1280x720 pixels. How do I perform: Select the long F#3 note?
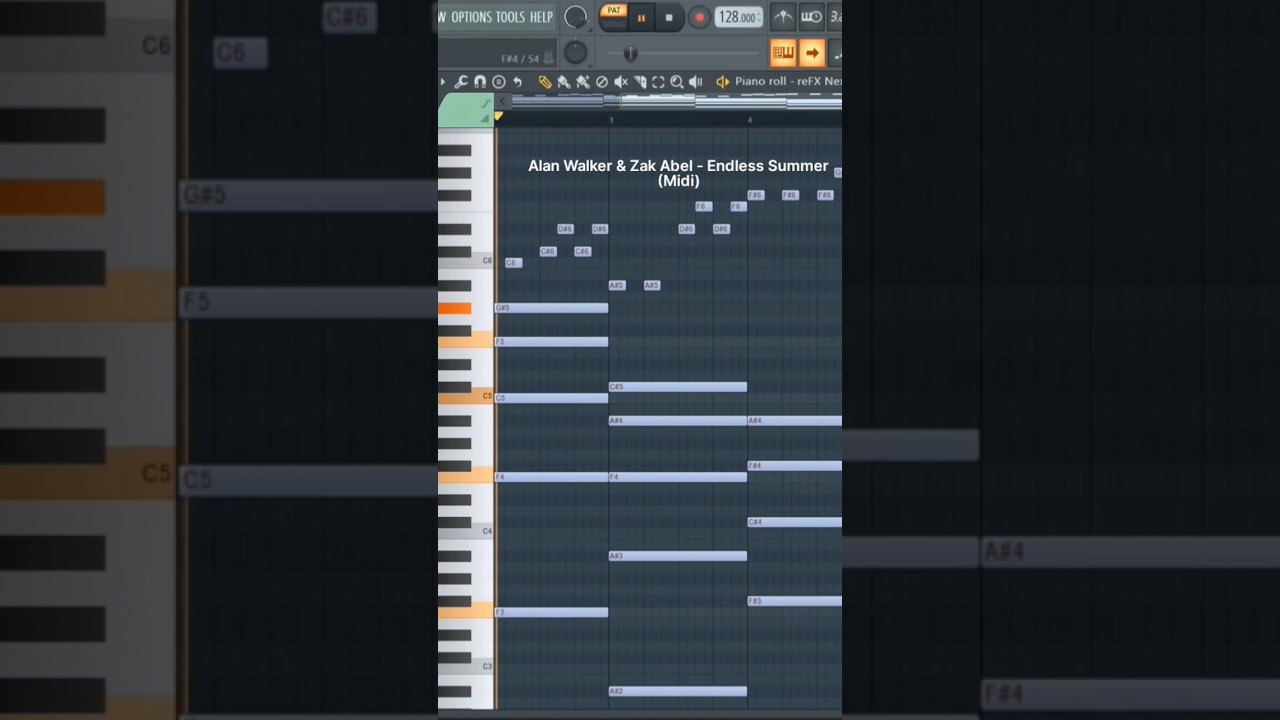click(x=795, y=601)
